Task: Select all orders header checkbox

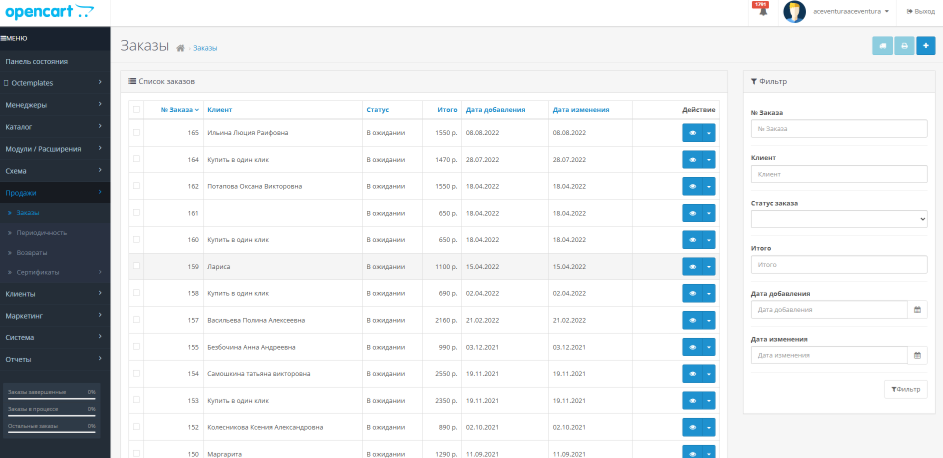Action: click(137, 109)
